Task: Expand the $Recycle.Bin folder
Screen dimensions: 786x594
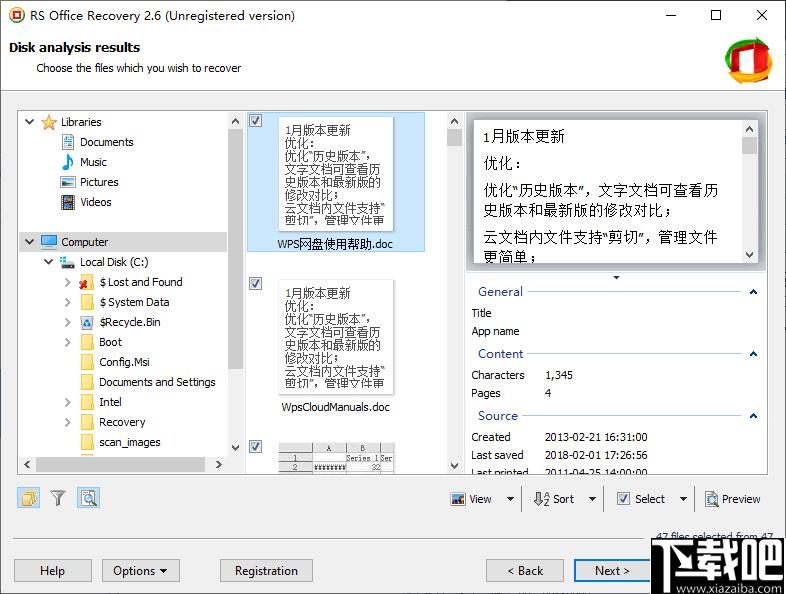Action: [x=68, y=322]
